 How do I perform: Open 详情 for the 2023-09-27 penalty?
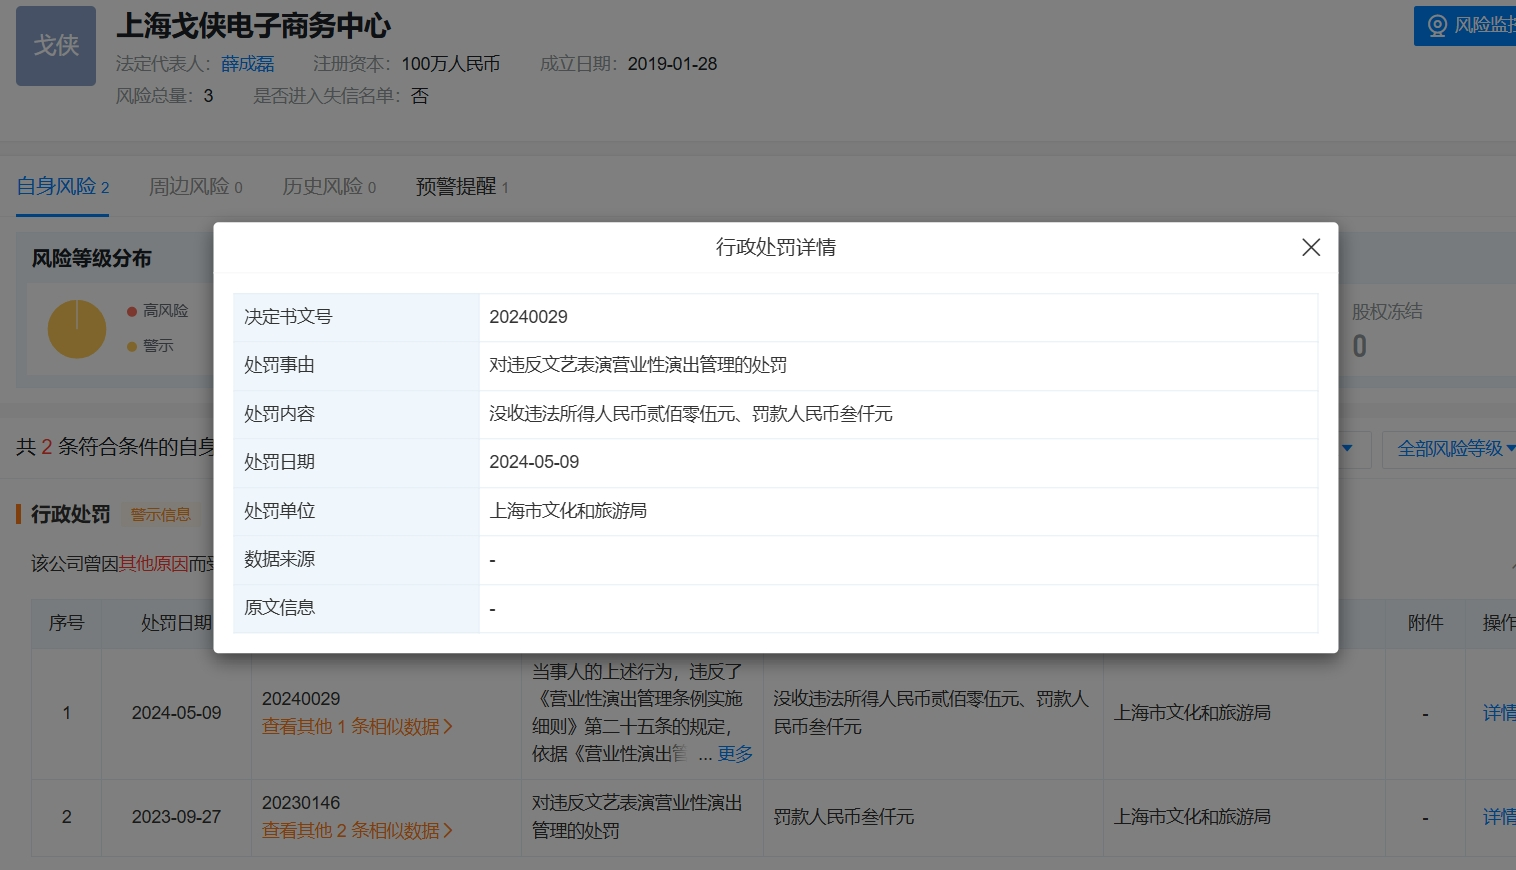[x=1498, y=817]
